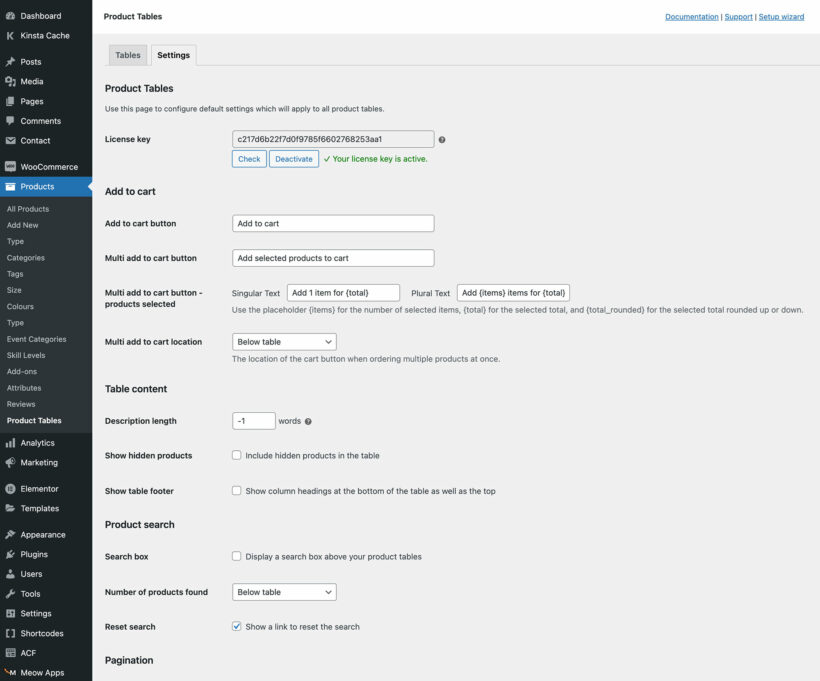This screenshot has height=681, width=820.
Task: Click inside the License key field
Action: coord(332,138)
